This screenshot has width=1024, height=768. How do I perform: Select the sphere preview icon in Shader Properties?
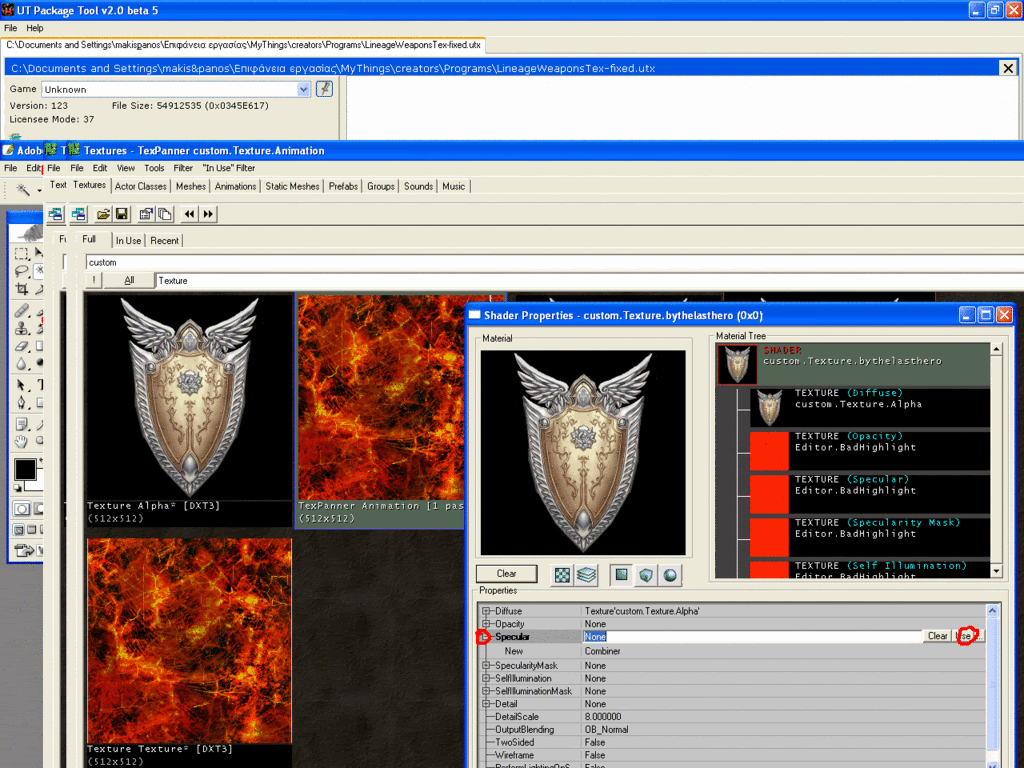[668, 574]
